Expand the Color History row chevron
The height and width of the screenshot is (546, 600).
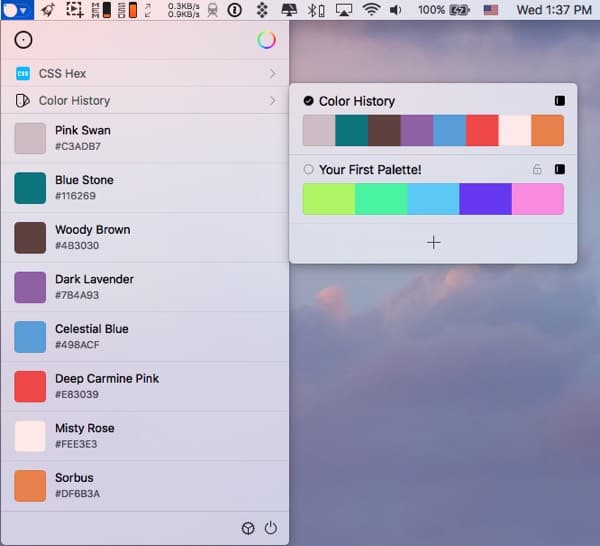272,100
